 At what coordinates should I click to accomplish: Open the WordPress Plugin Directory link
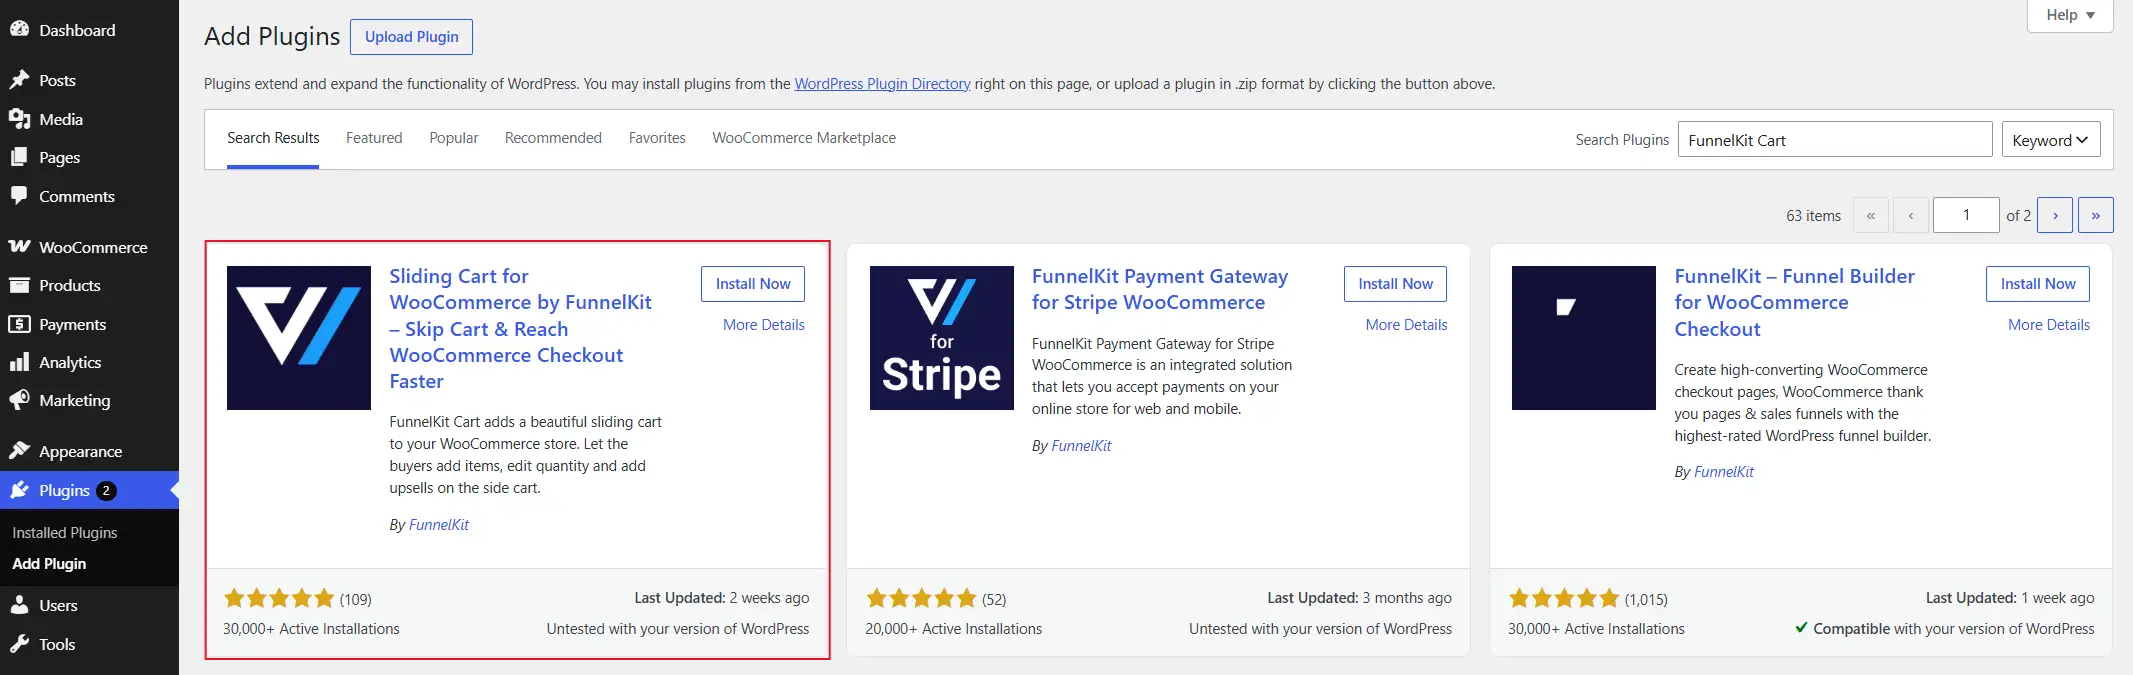(882, 84)
